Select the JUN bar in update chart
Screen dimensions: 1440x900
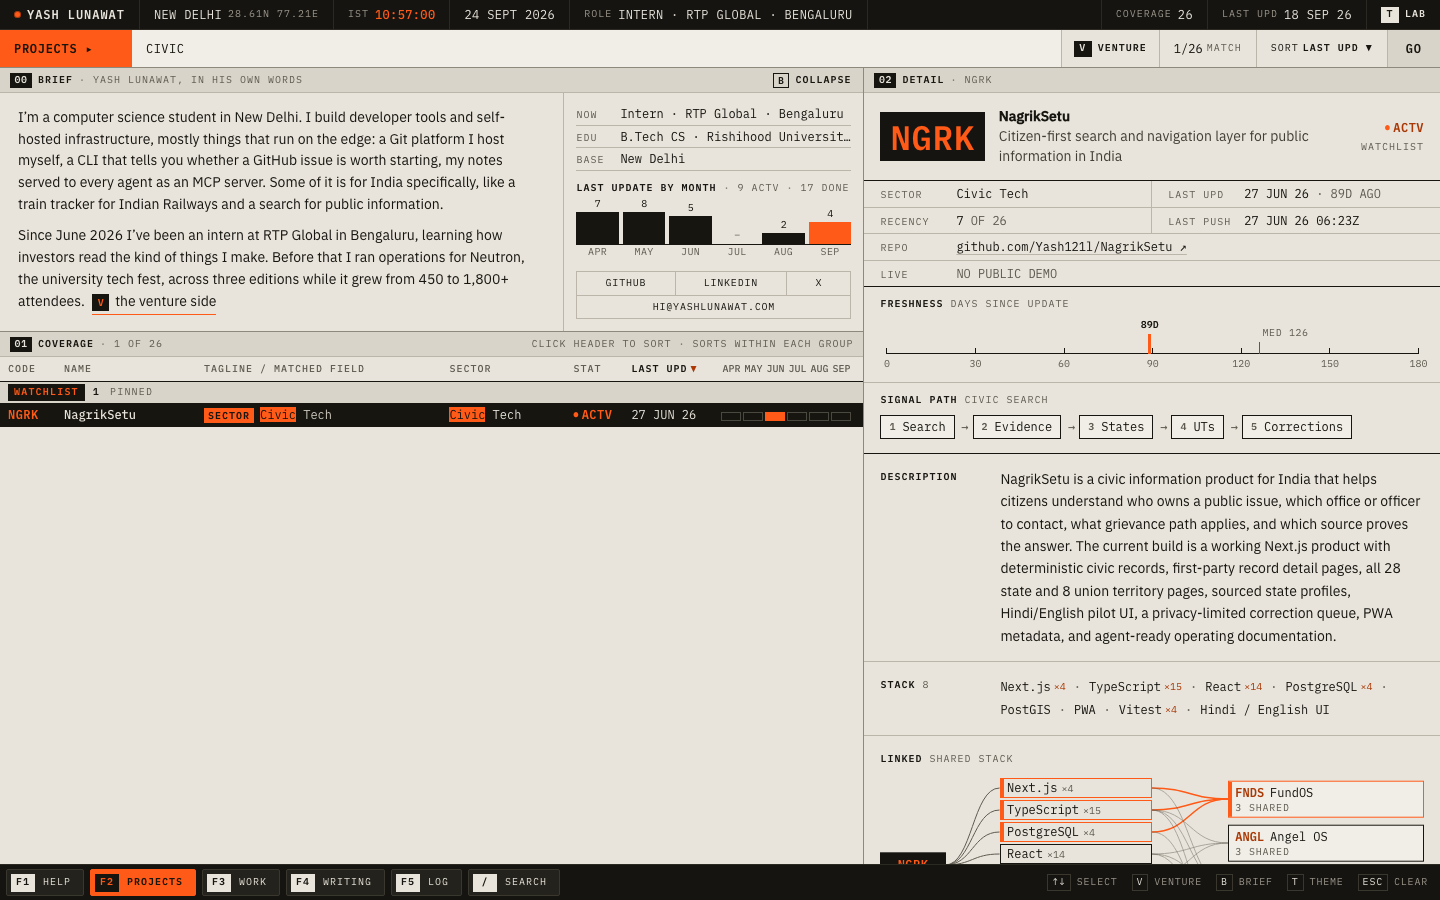coord(690,230)
